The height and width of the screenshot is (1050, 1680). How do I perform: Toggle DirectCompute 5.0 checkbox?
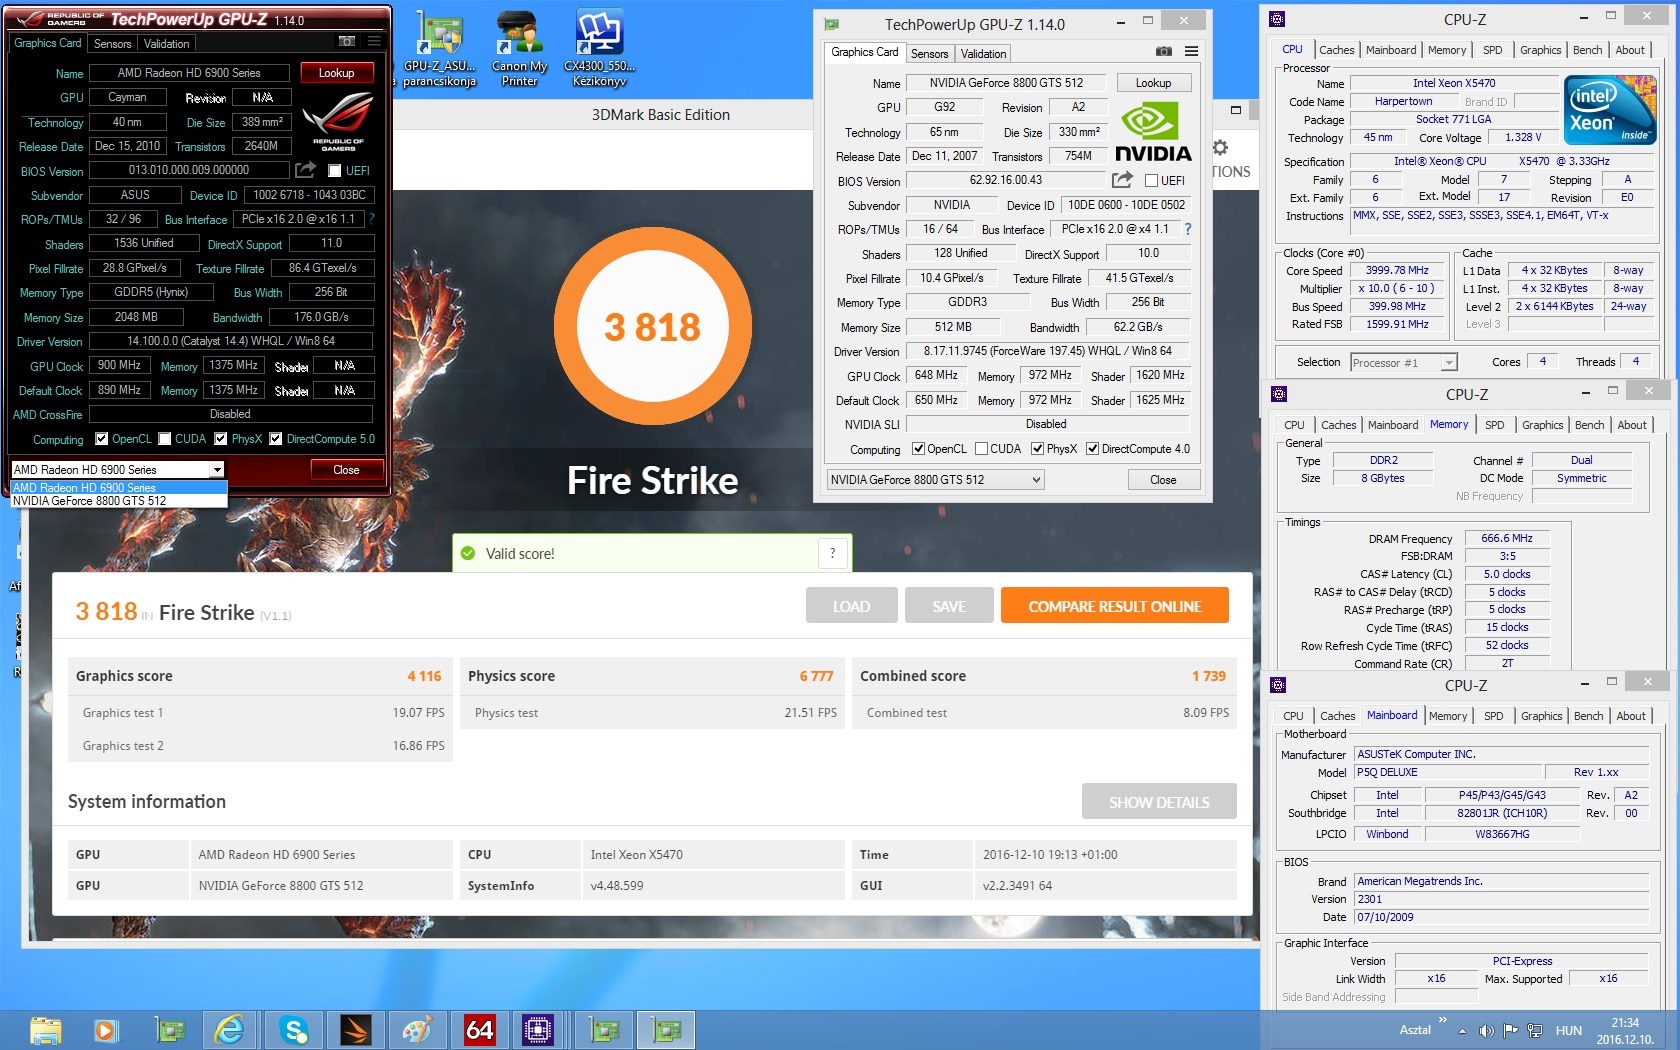tap(275, 439)
